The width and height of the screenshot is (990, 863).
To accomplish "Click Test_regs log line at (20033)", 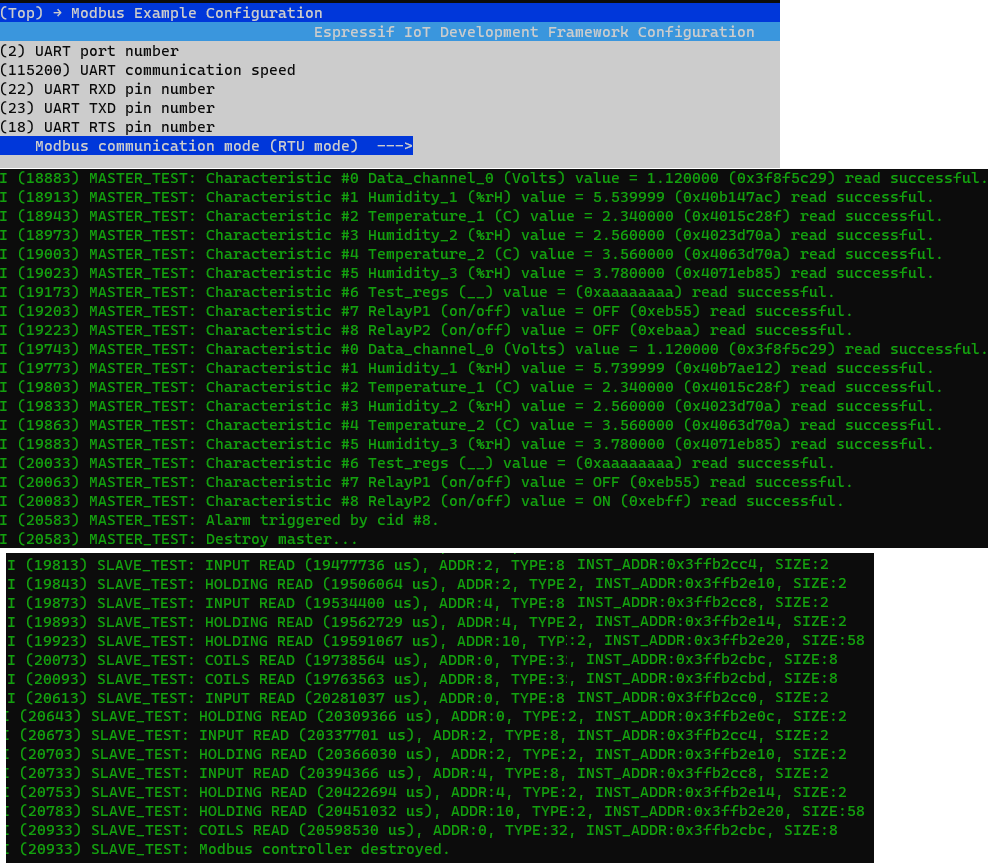I will click(x=417, y=463).
